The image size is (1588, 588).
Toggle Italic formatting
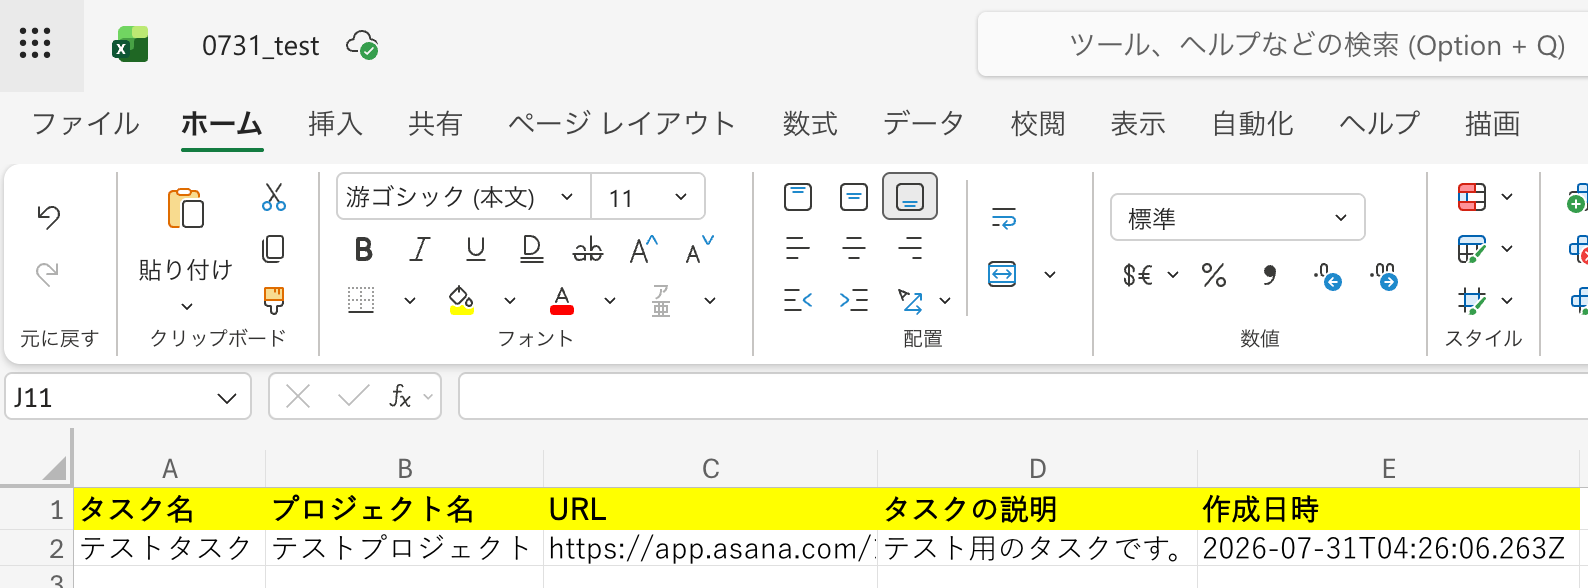420,249
